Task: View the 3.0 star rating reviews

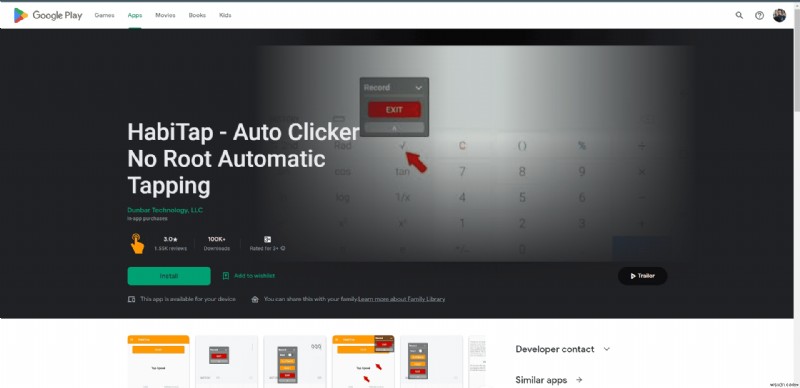Action: pos(170,244)
